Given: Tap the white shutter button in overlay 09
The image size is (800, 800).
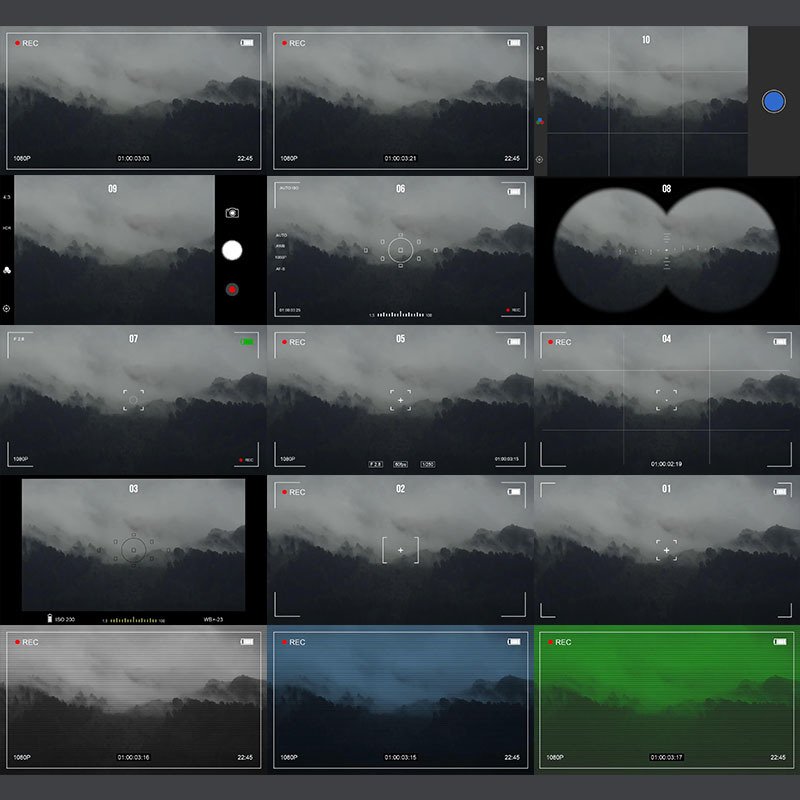Looking at the screenshot, I should [232, 250].
